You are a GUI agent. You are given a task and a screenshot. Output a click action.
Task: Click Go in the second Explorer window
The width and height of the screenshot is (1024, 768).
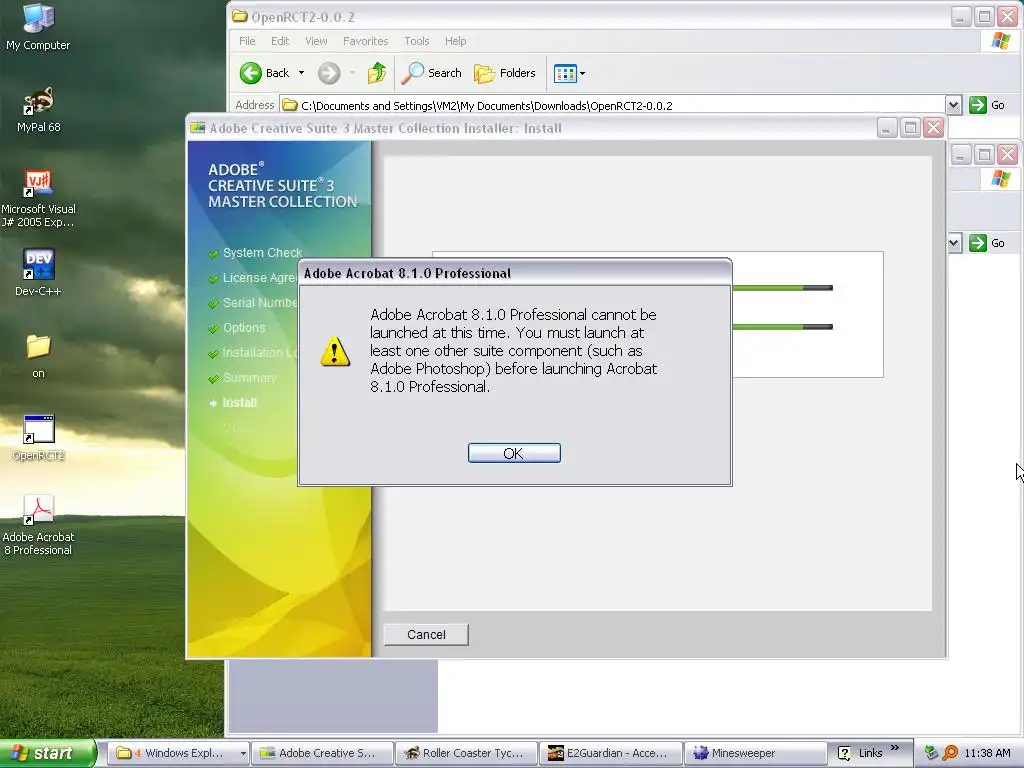pyautogui.click(x=987, y=243)
